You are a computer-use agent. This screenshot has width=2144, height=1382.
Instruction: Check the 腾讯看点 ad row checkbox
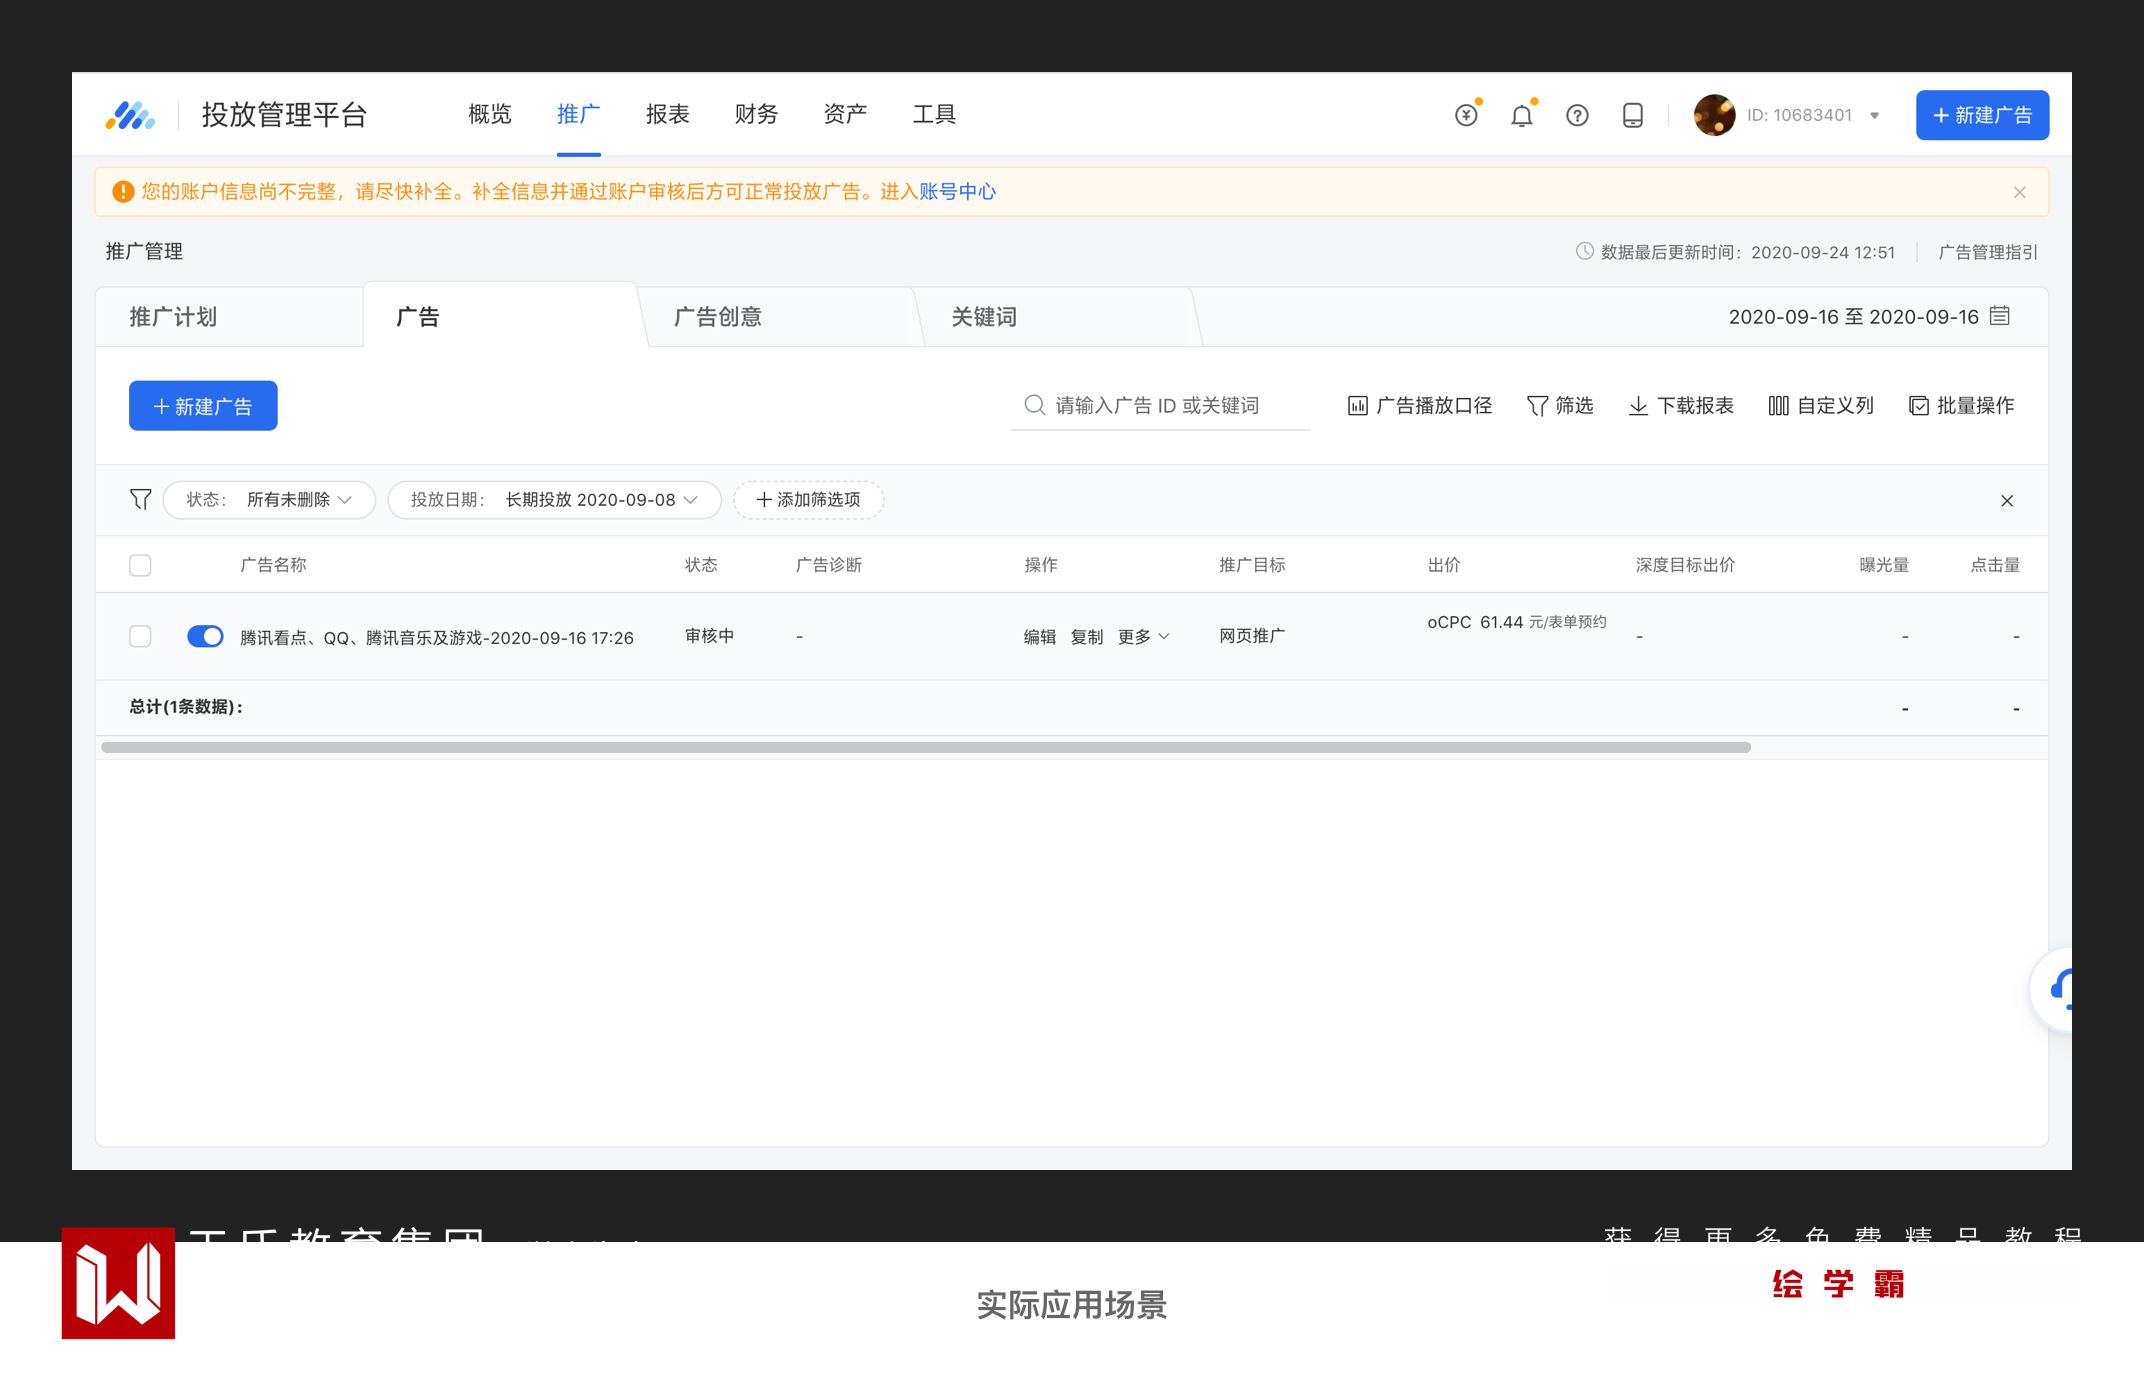pos(140,636)
